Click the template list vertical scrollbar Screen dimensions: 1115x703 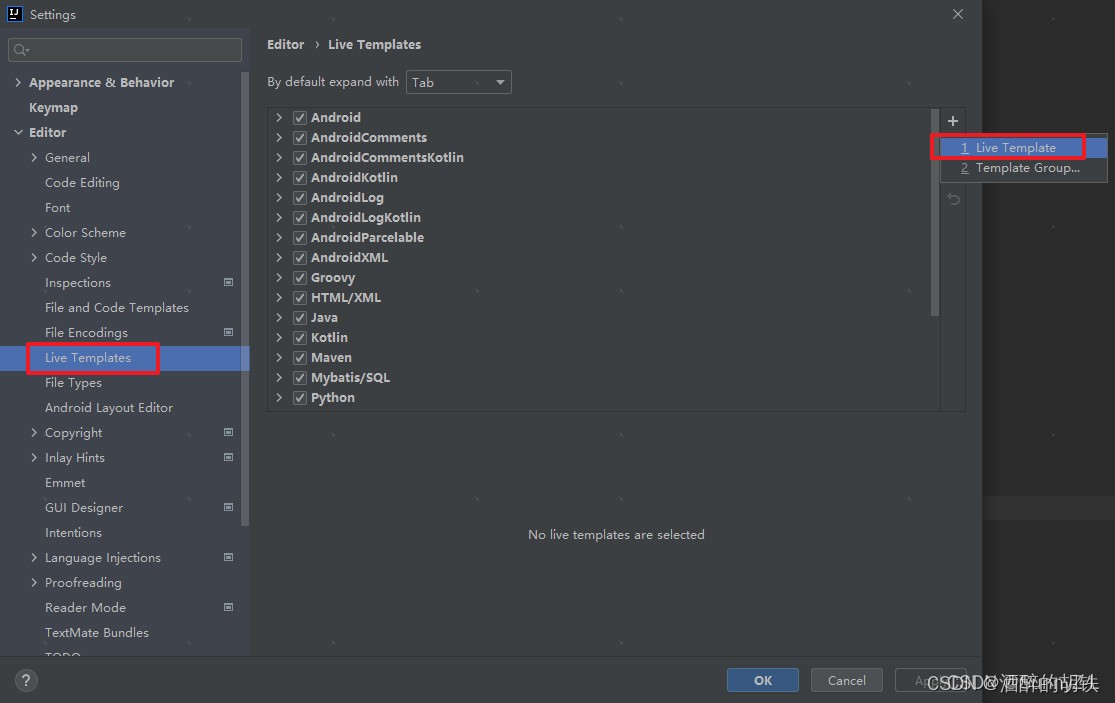pos(934,212)
